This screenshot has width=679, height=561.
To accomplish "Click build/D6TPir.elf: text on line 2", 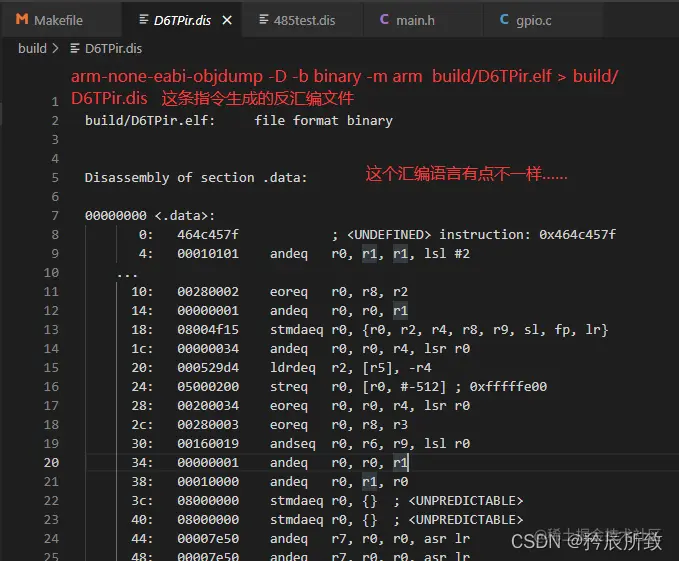I will 150,120.
